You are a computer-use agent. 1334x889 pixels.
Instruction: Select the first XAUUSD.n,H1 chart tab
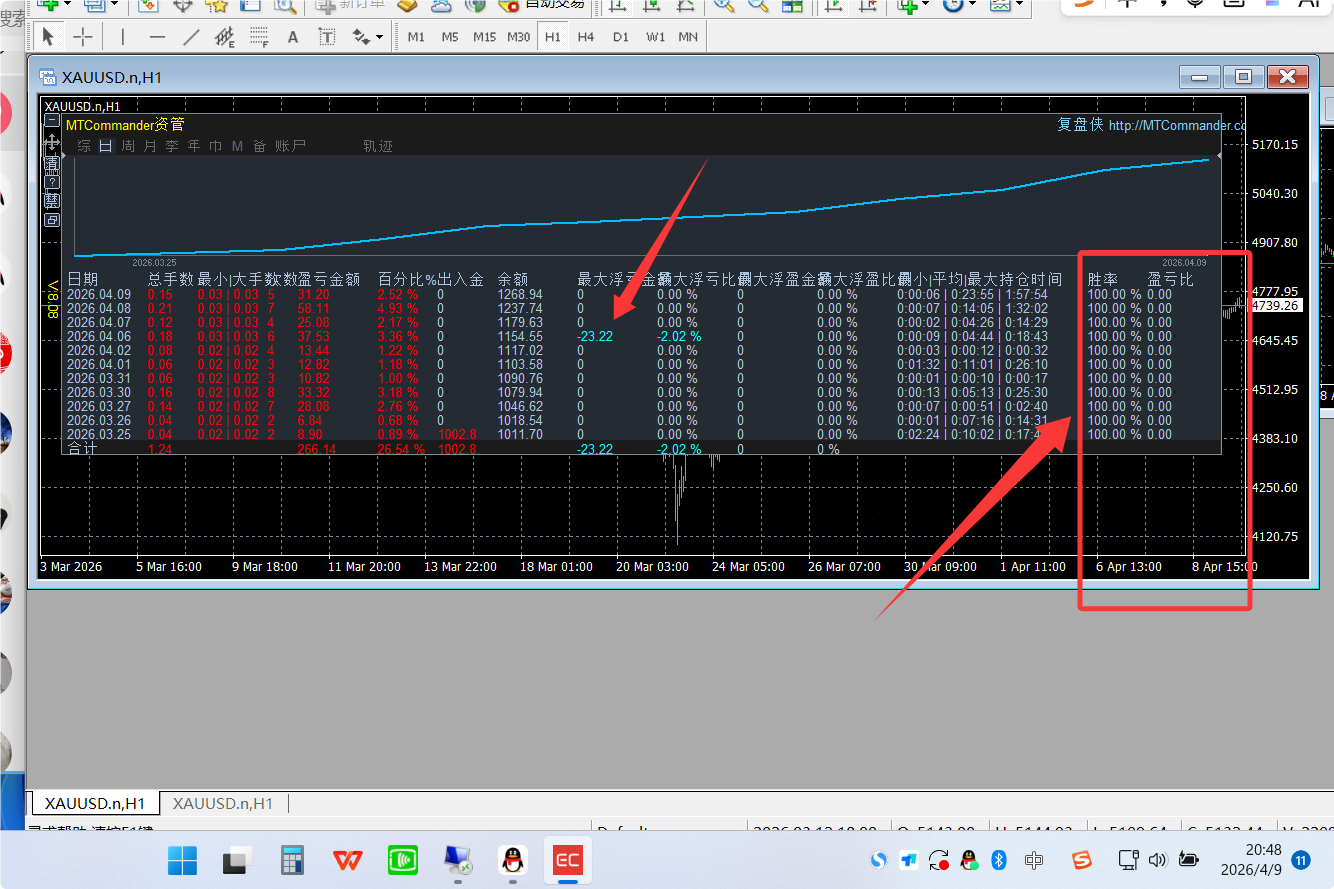click(x=95, y=803)
